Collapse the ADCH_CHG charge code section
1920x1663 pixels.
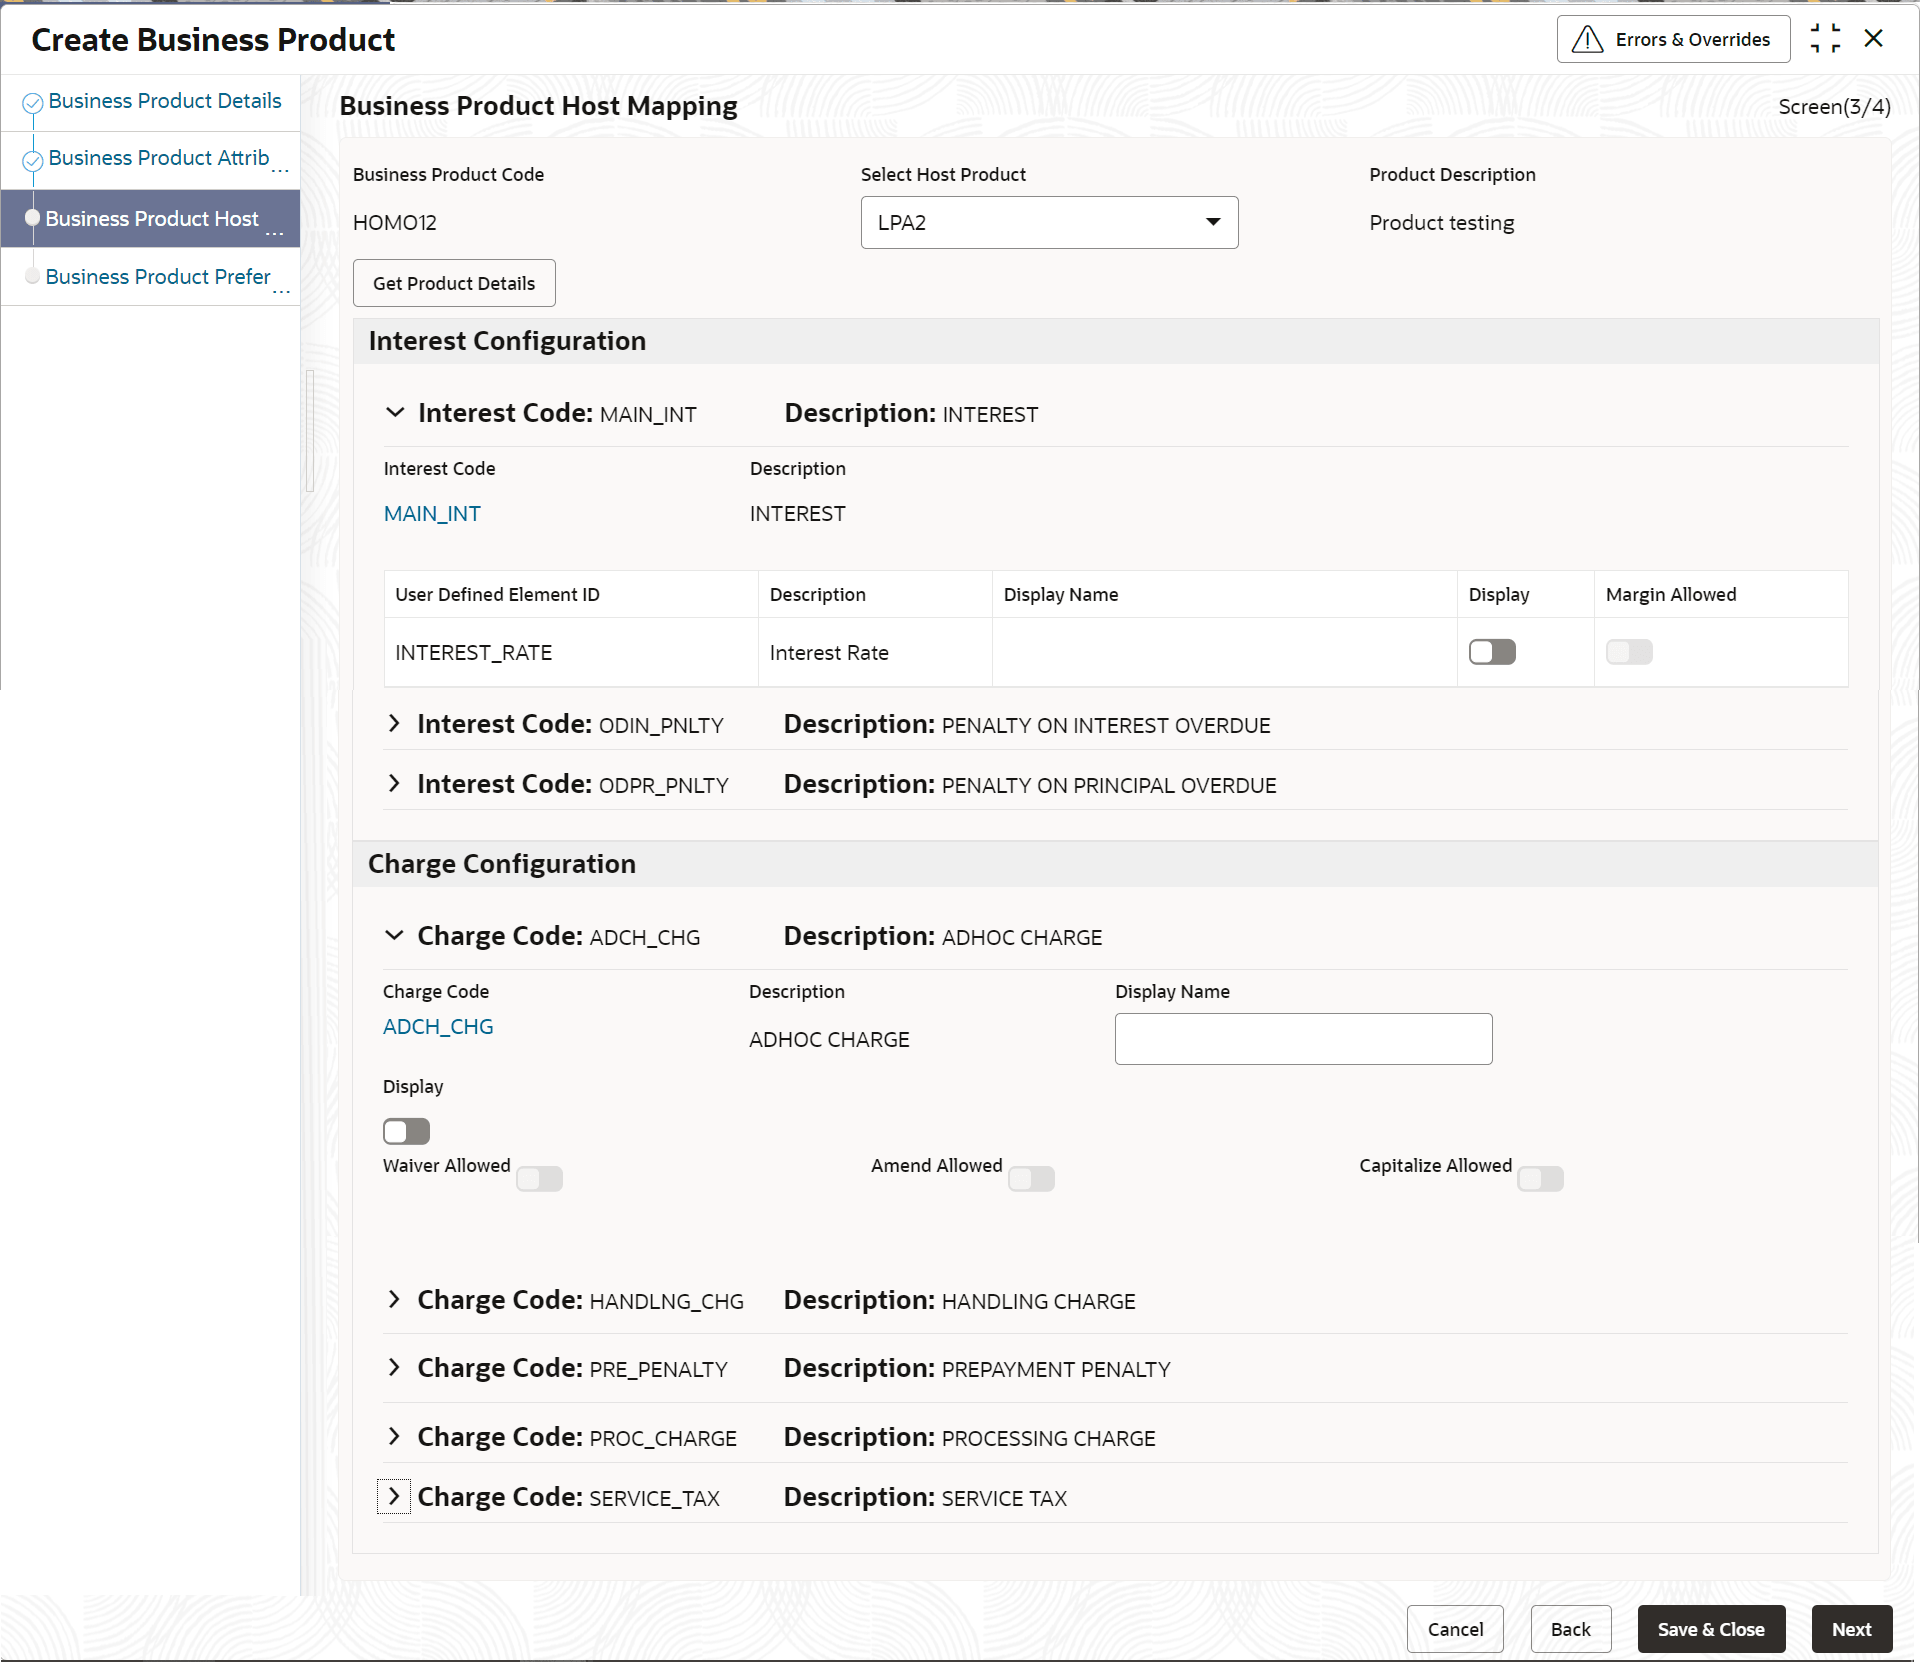click(395, 936)
